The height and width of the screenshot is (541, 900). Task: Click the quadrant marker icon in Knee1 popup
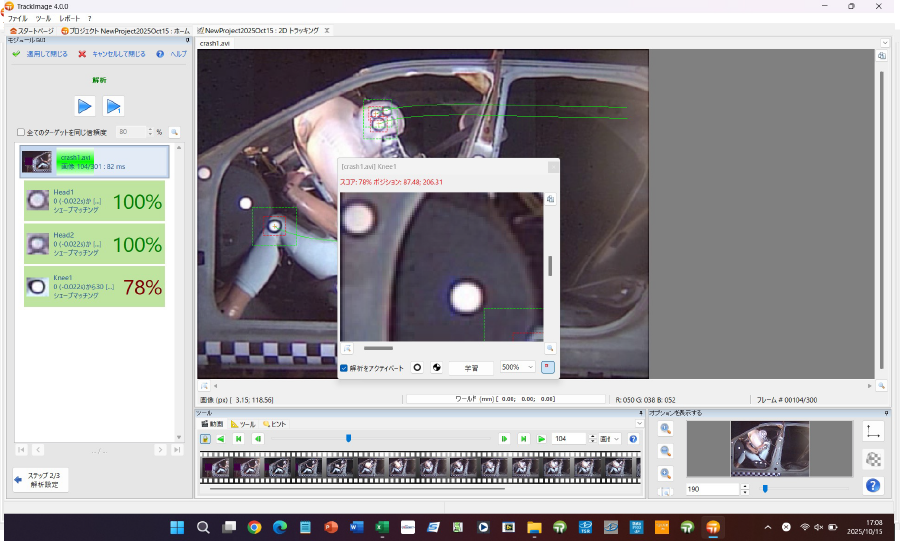(x=436, y=368)
